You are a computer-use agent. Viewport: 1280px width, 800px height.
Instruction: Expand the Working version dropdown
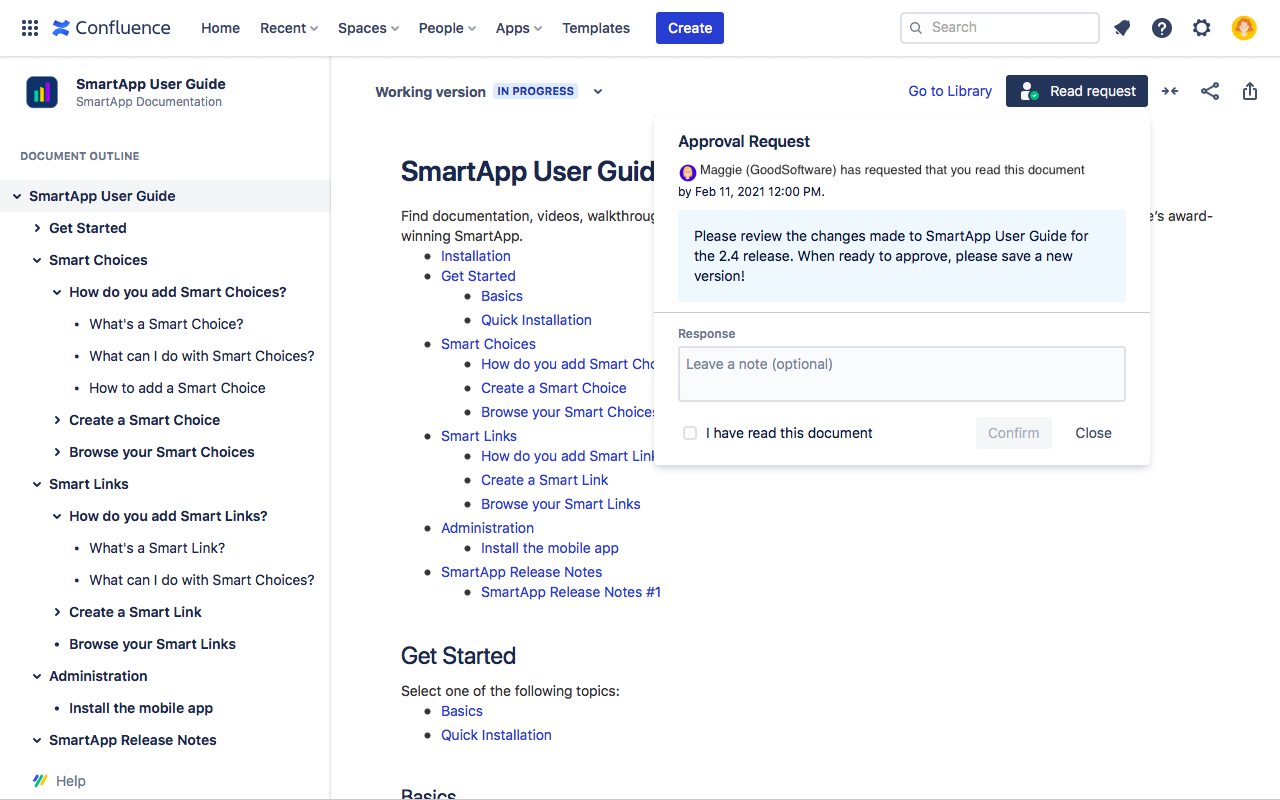[x=597, y=91]
